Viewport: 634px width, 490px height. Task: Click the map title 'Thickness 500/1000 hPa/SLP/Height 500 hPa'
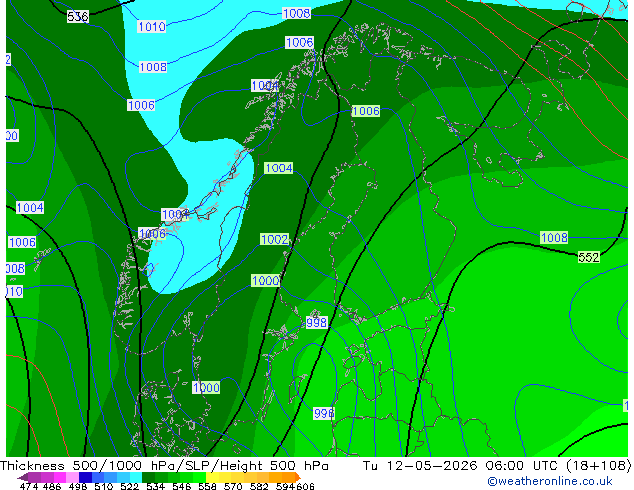[164, 466]
